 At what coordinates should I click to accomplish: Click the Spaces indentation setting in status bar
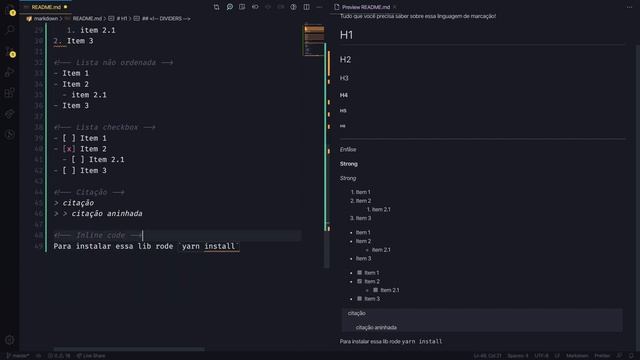tap(518, 356)
